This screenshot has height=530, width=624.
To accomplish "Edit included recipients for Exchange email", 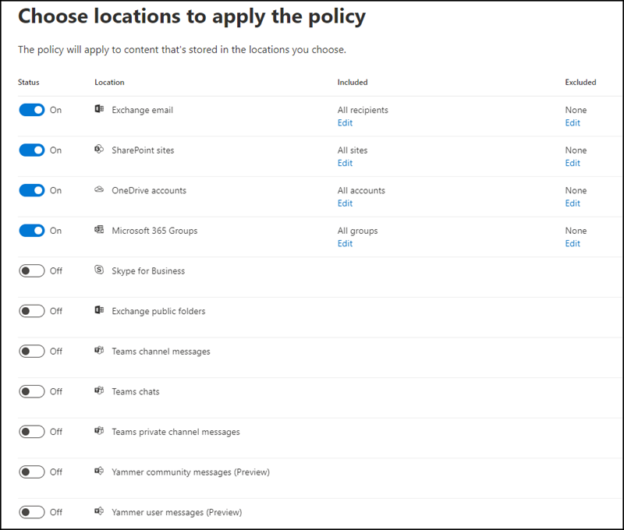I will tap(344, 123).
